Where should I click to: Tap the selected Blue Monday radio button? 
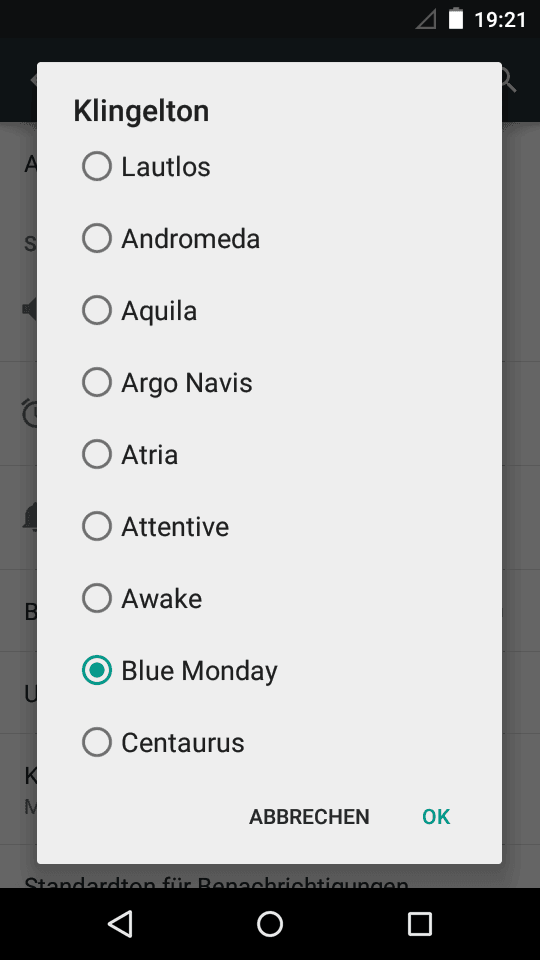pos(97,670)
